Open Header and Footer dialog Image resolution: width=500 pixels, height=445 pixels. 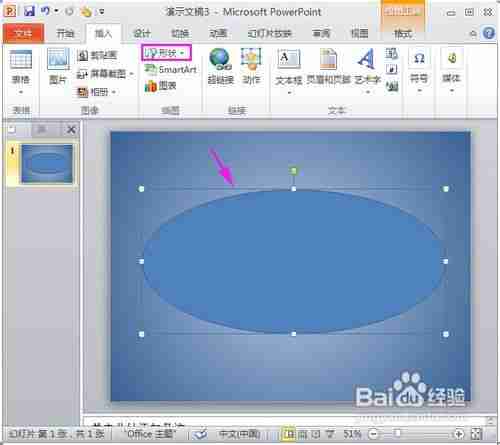pos(328,59)
